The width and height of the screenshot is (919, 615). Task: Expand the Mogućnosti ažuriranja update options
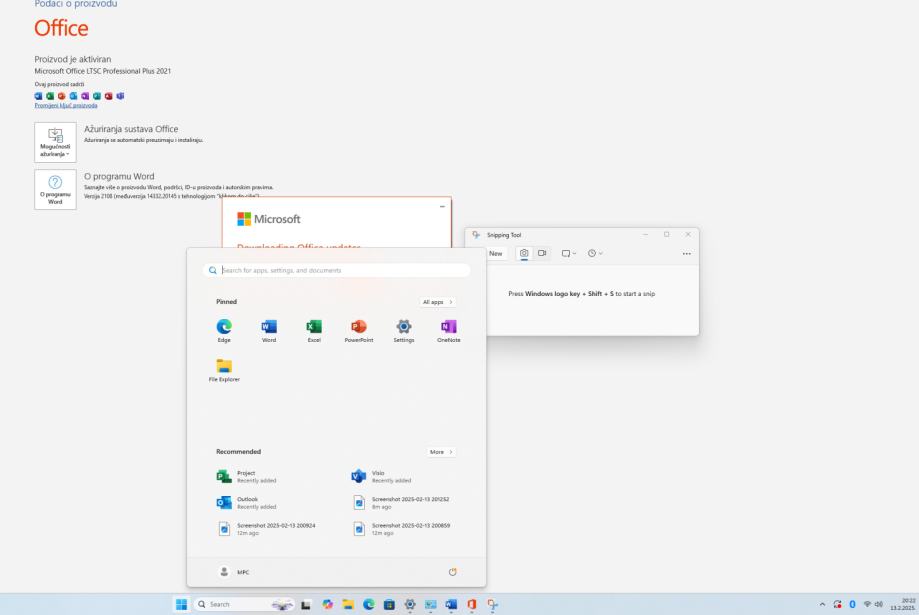pos(55,142)
